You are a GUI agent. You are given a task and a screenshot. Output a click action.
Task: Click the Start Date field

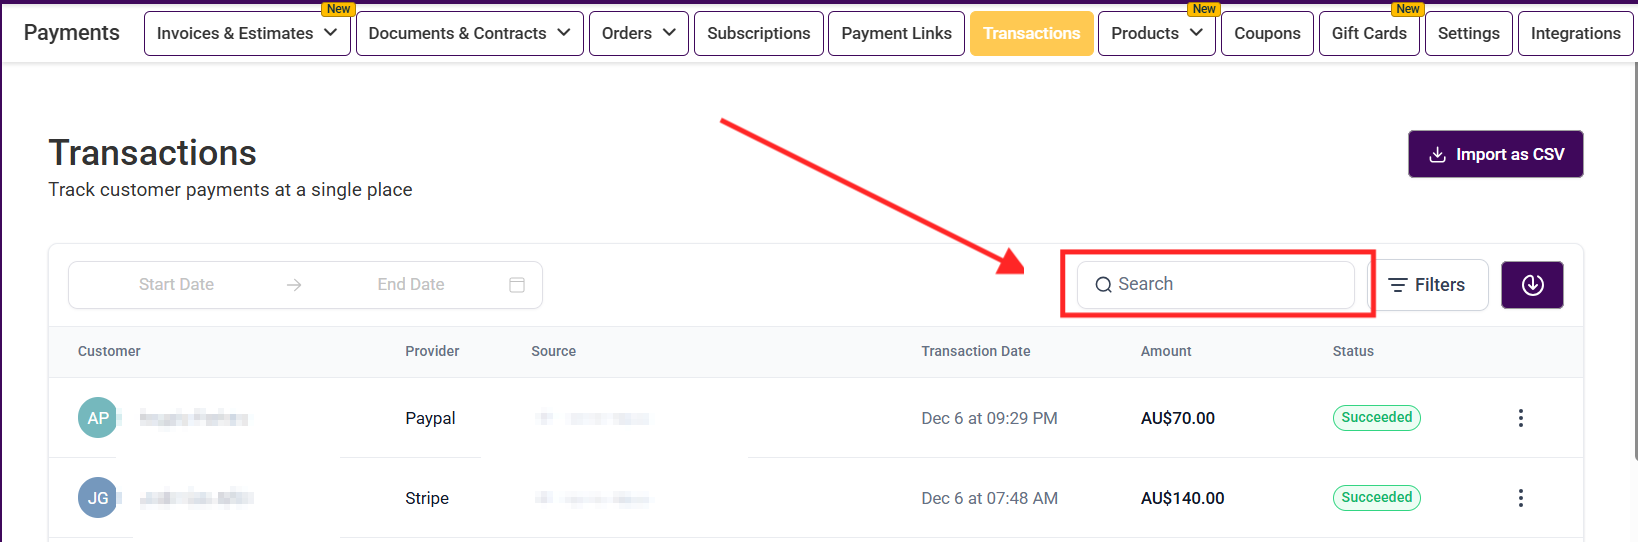click(x=176, y=285)
